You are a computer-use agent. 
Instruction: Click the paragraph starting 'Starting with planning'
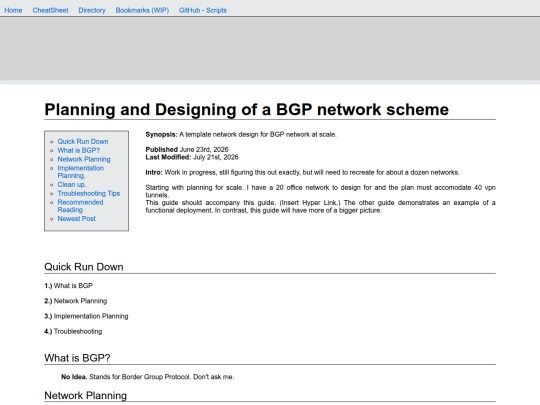pos(320,191)
